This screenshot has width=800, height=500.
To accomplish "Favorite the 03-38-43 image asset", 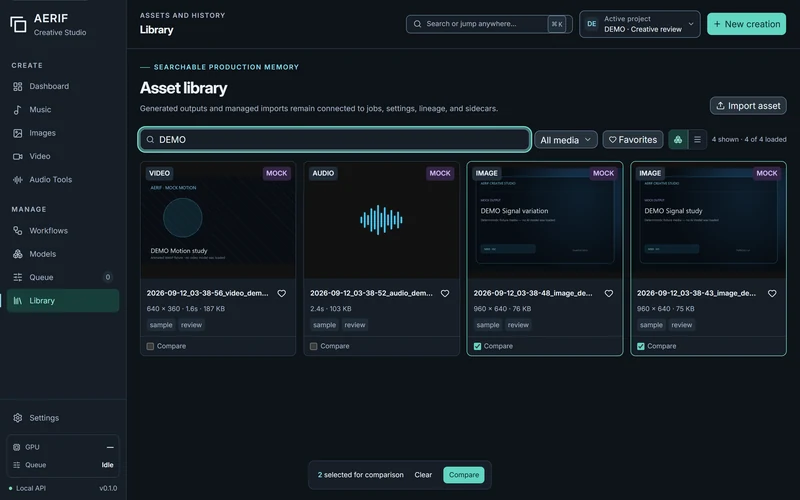I will 772,293.
